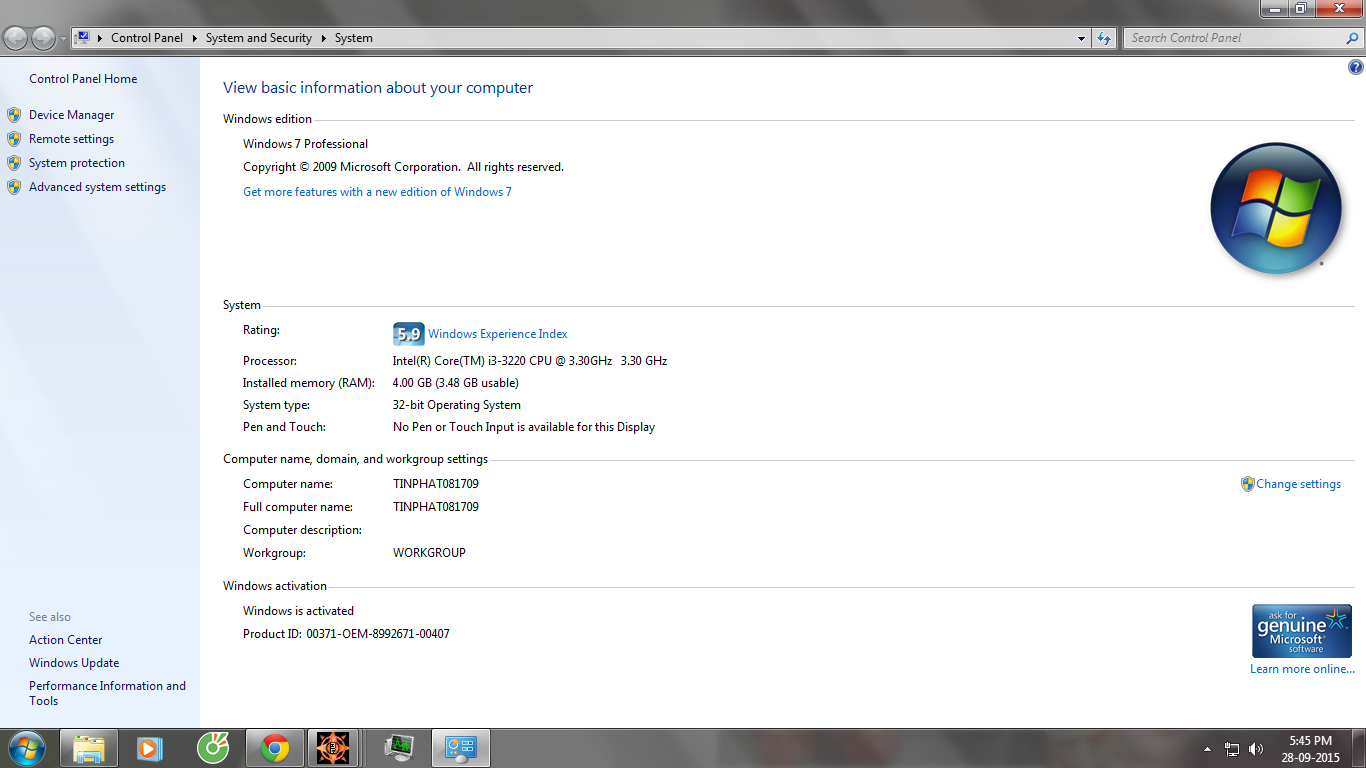Select the Windows is activated text
Image resolution: width=1366 pixels, height=768 pixels.
tap(298, 611)
